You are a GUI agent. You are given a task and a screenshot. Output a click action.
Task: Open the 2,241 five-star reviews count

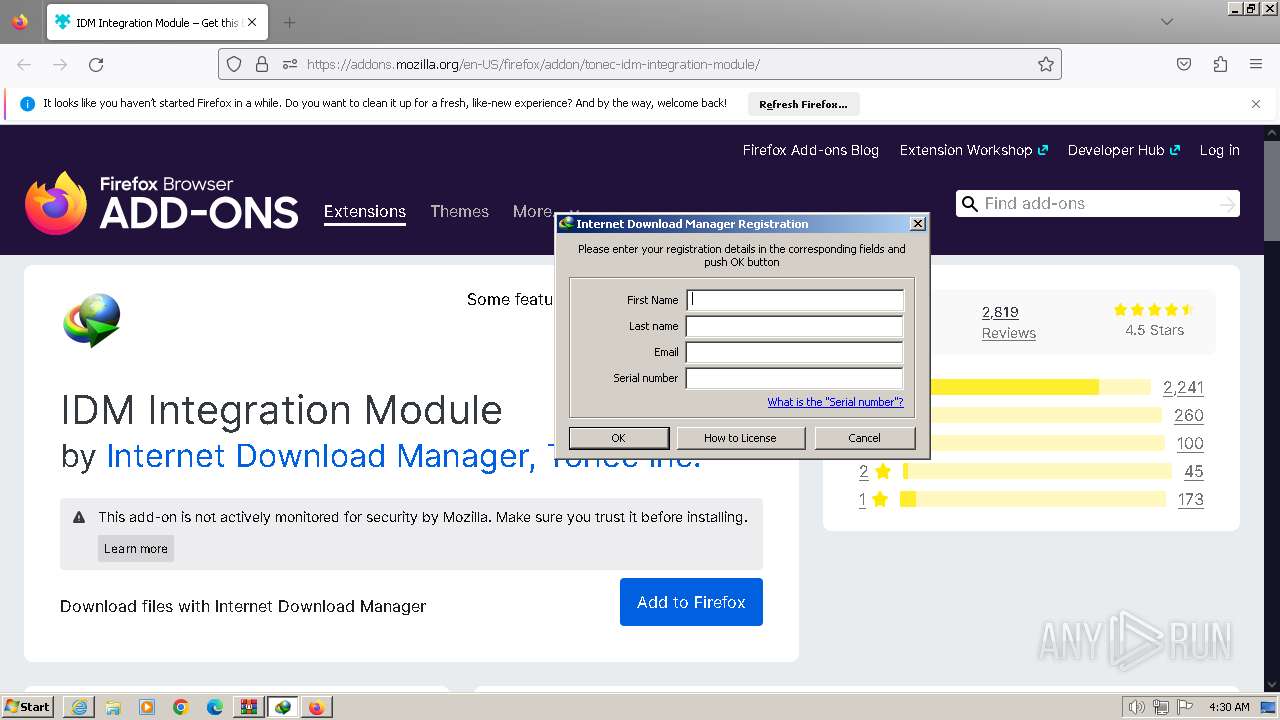(x=1183, y=388)
